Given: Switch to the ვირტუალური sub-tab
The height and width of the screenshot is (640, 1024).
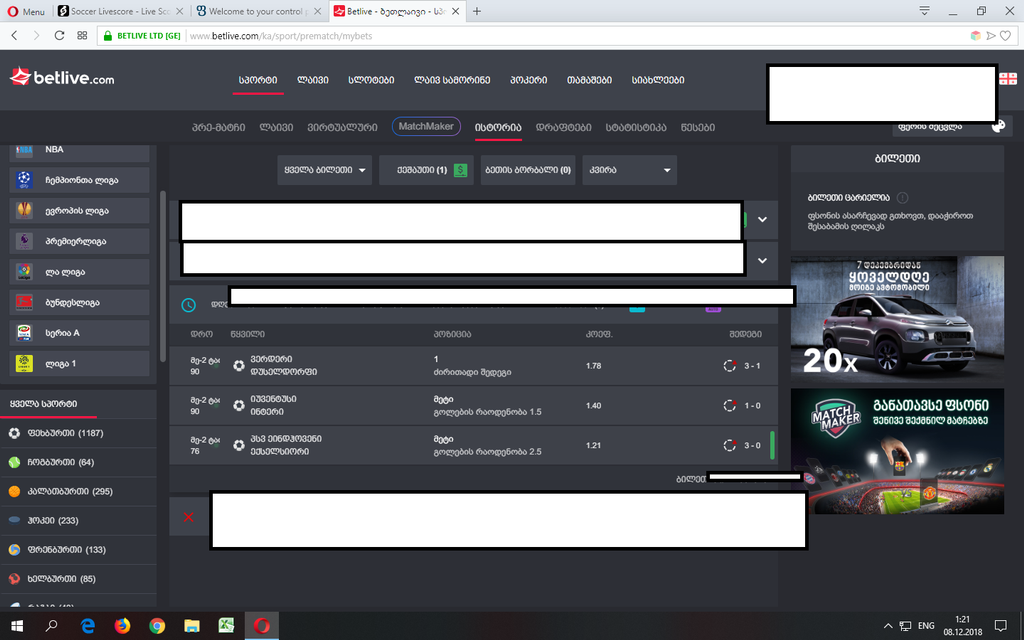Looking at the screenshot, I should pyautogui.click(x=342, y=127).
